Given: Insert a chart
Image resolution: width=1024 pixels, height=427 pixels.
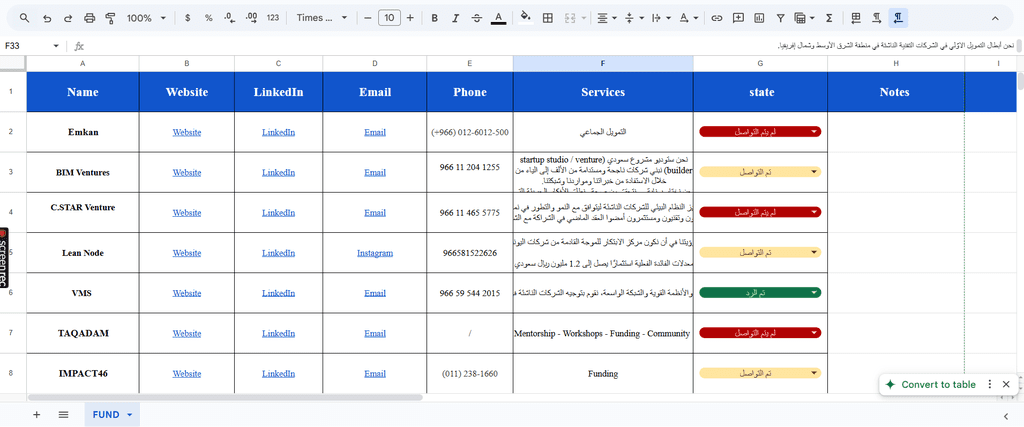Looking at the screenshot, I should tap(759, 18).
